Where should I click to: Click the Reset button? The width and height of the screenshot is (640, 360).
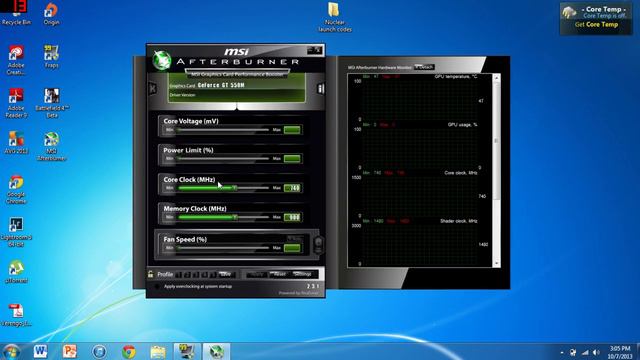click(280, 274)
